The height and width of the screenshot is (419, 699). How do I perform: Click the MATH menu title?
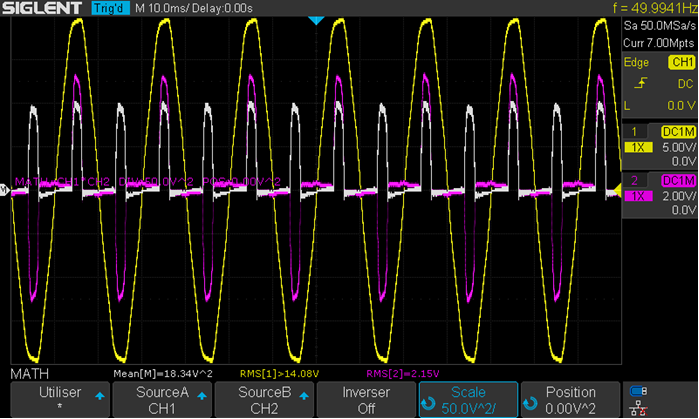click(x=29, y=374)
